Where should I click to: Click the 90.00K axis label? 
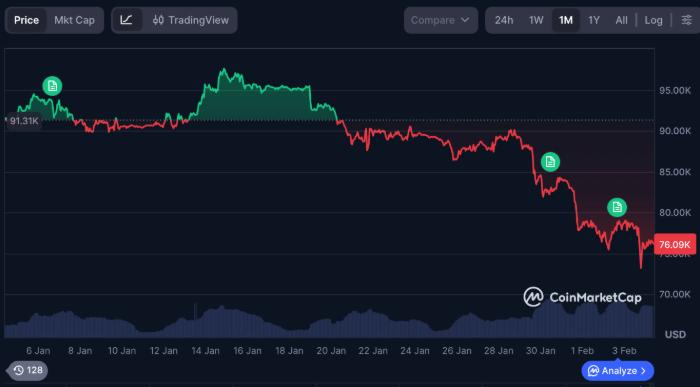(x=675, y=131)
